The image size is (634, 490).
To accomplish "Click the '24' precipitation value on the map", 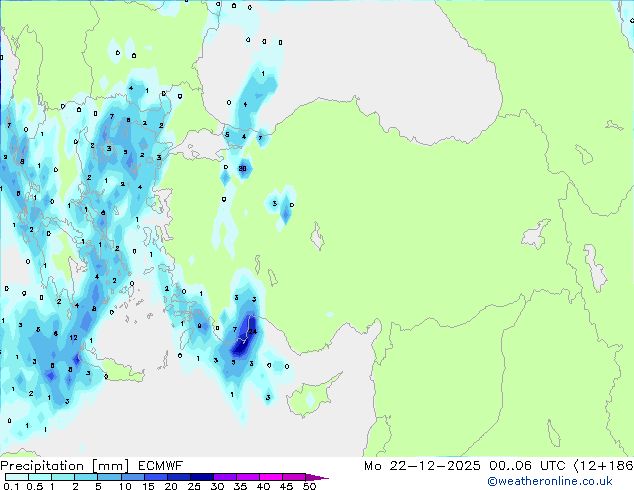I will point(253,332).
